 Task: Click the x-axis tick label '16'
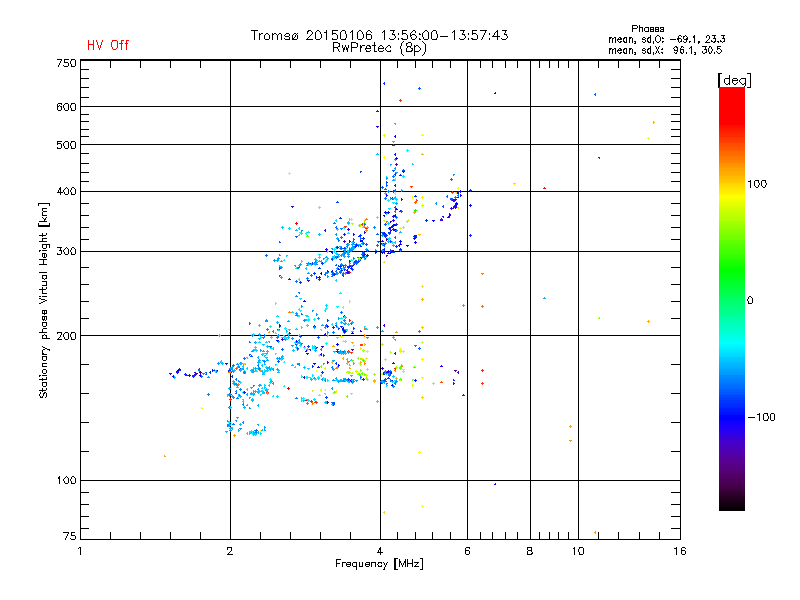[680, 551]
